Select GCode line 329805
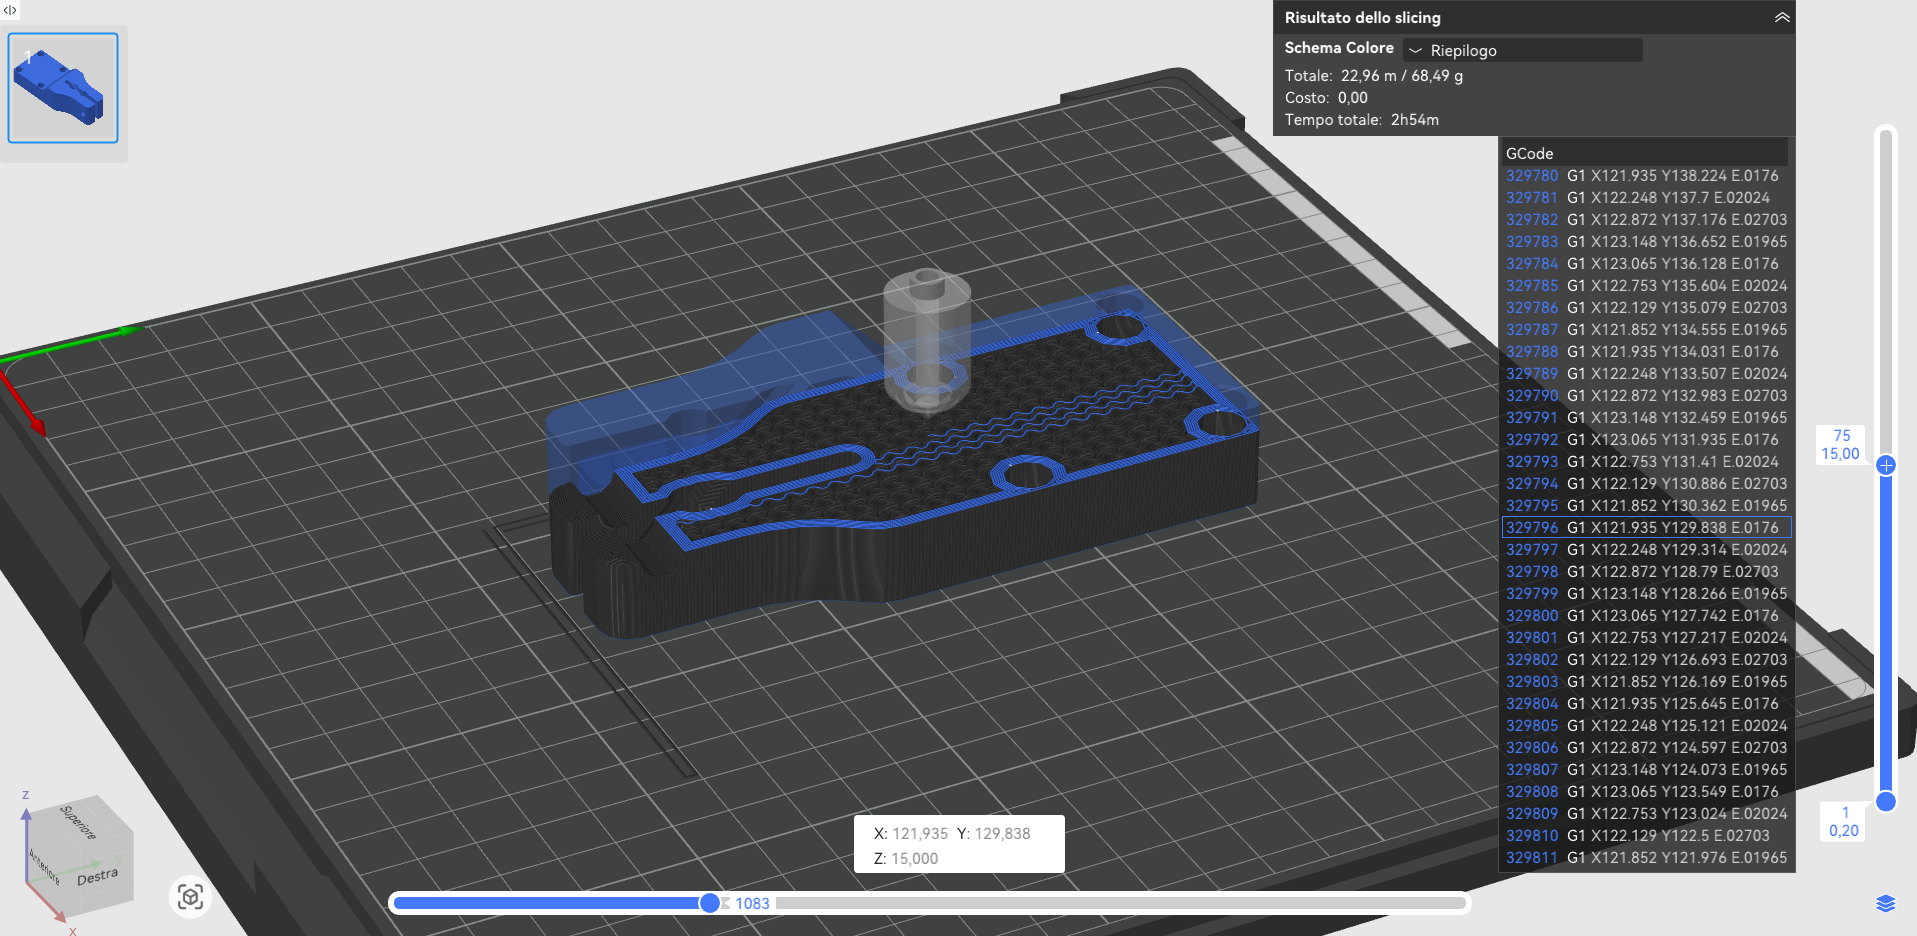The height and width of the screenshot is (936, 1917). (x=1646, y=725)
